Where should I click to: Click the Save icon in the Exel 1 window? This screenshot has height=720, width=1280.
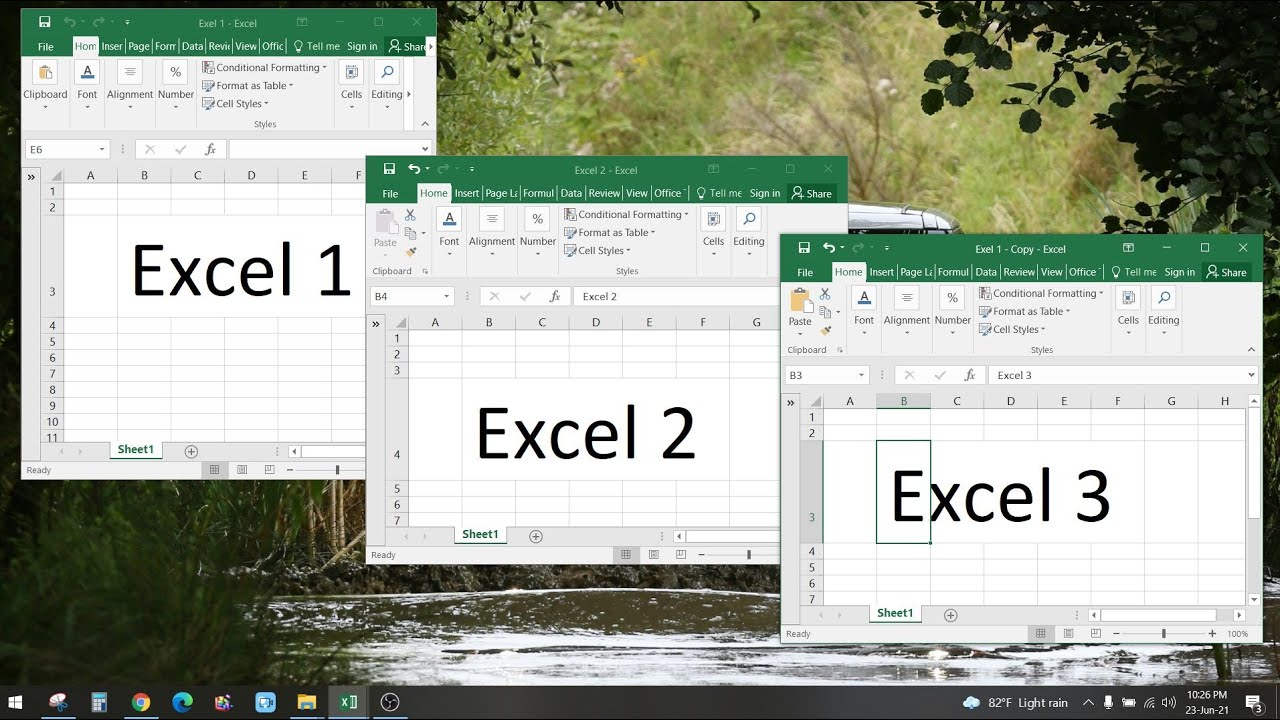[x=44, y=22]
